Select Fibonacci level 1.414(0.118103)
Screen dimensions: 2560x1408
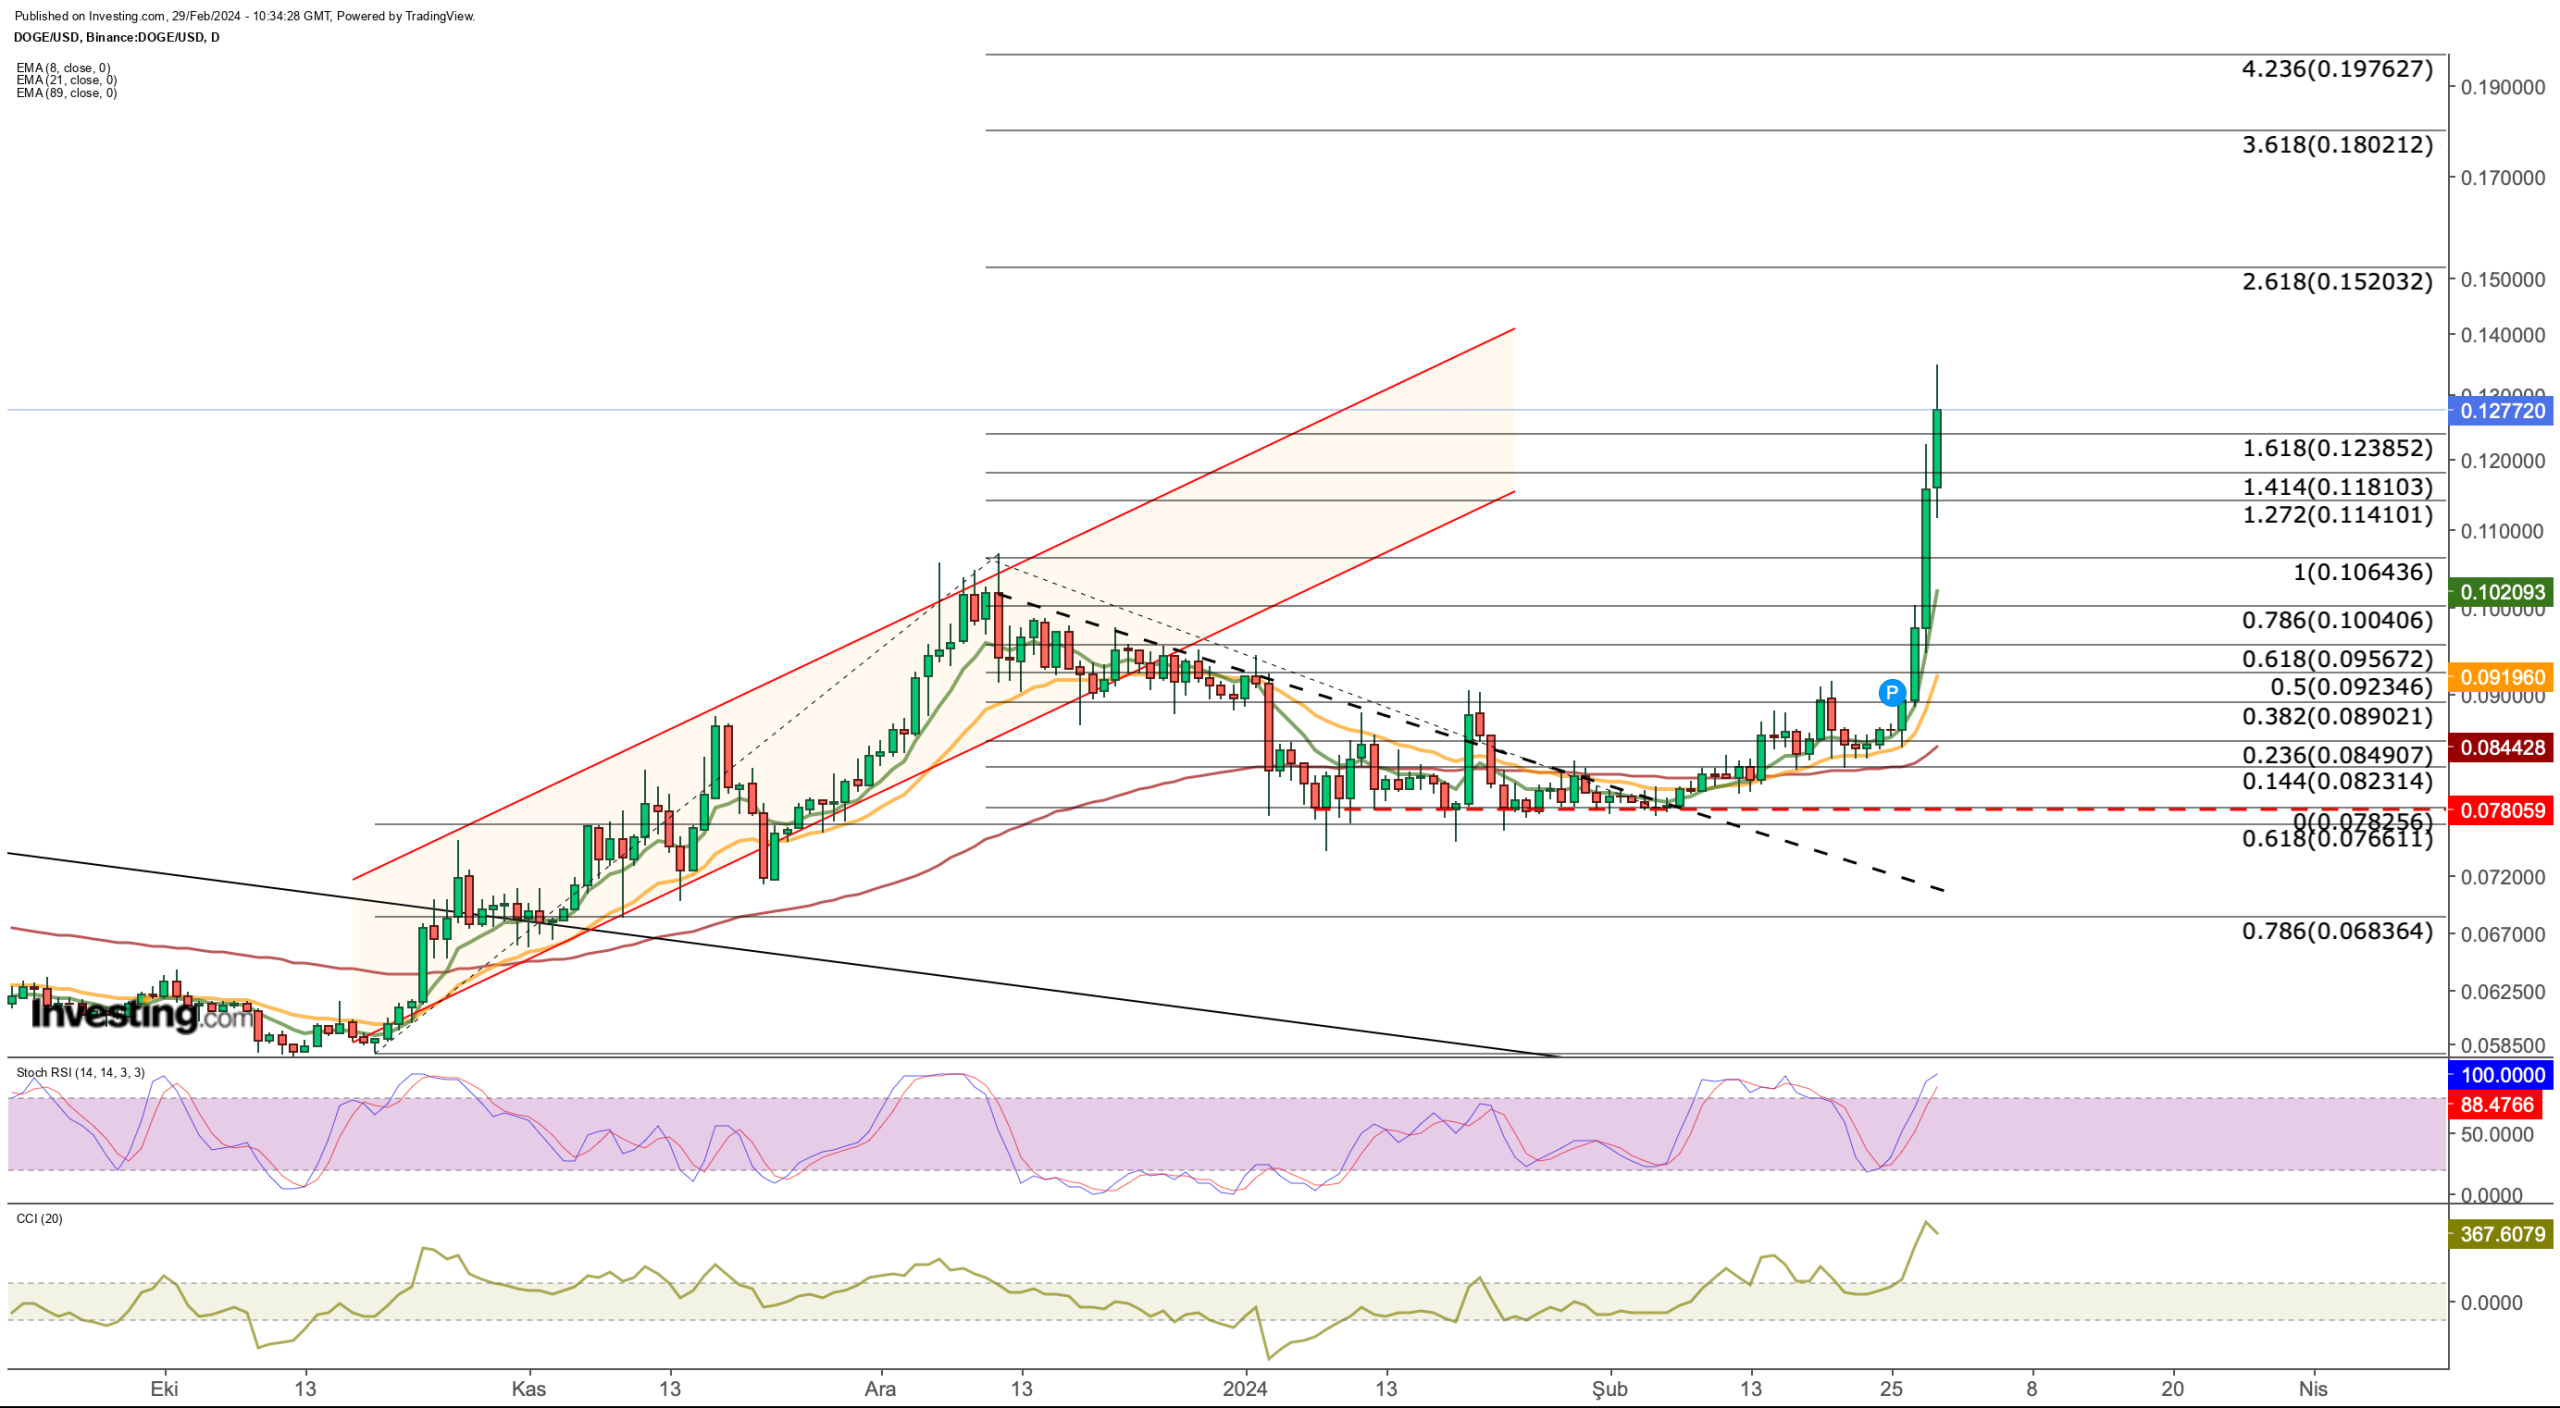tap(2337, 487)
